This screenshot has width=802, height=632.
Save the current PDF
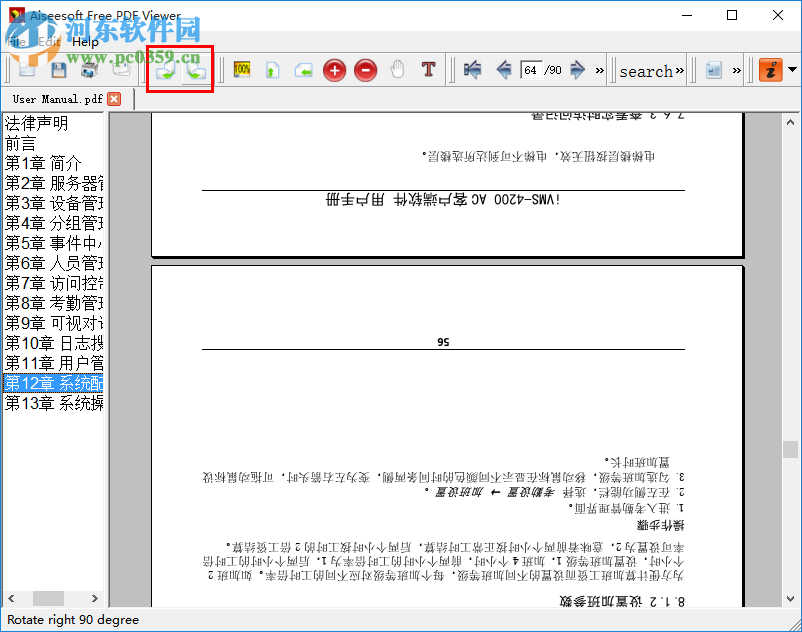[x=57, y=70]
